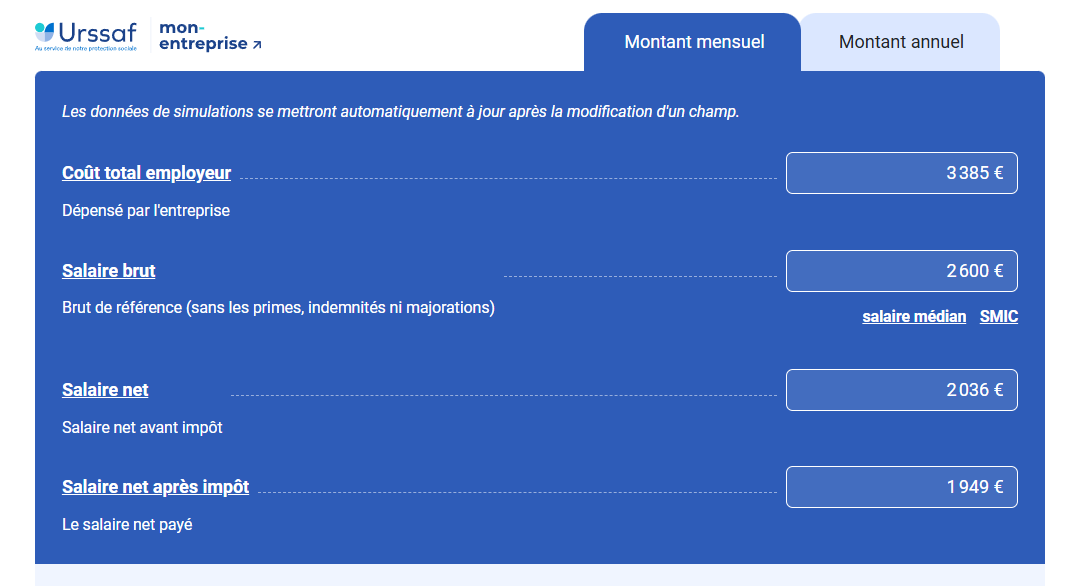Focus the 2 600 € gross salary field
Image resolution: width=1069 pixels, height=586 pixels.
pyautogui.click(x=901, y=271)
